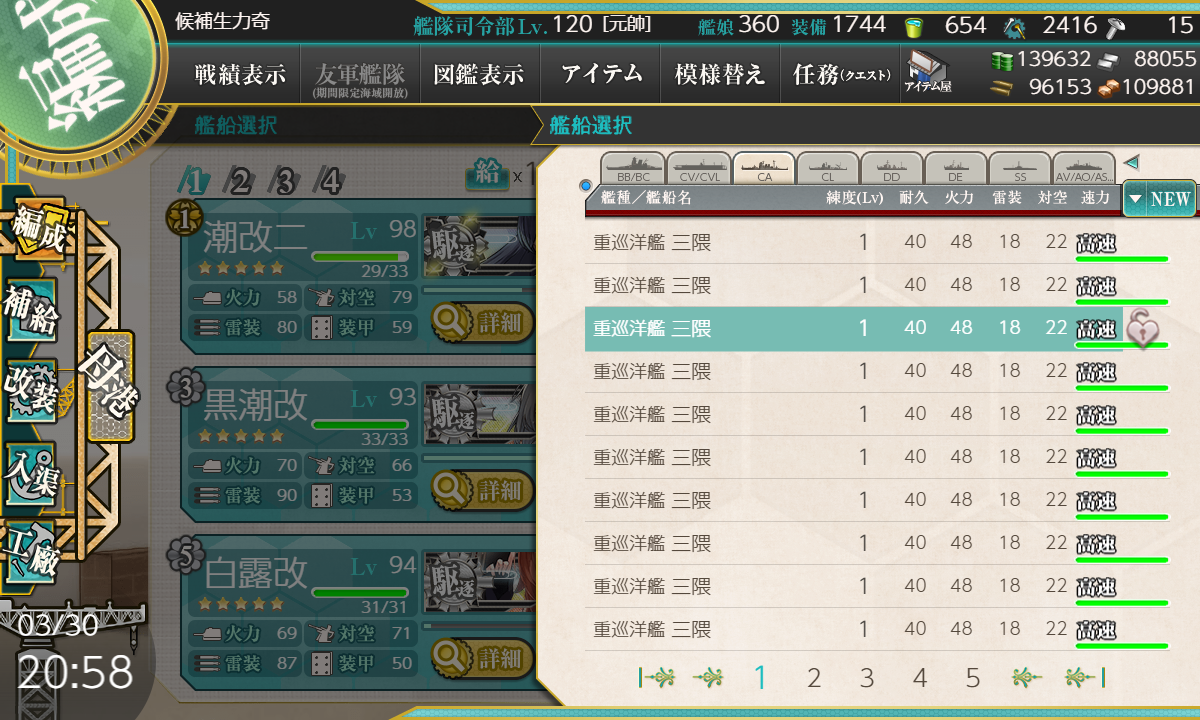Image resolution: width=1200 pixels, height=720 pixels.
Task: Choose the DD destroyer ship type icon
Action: 891,168
